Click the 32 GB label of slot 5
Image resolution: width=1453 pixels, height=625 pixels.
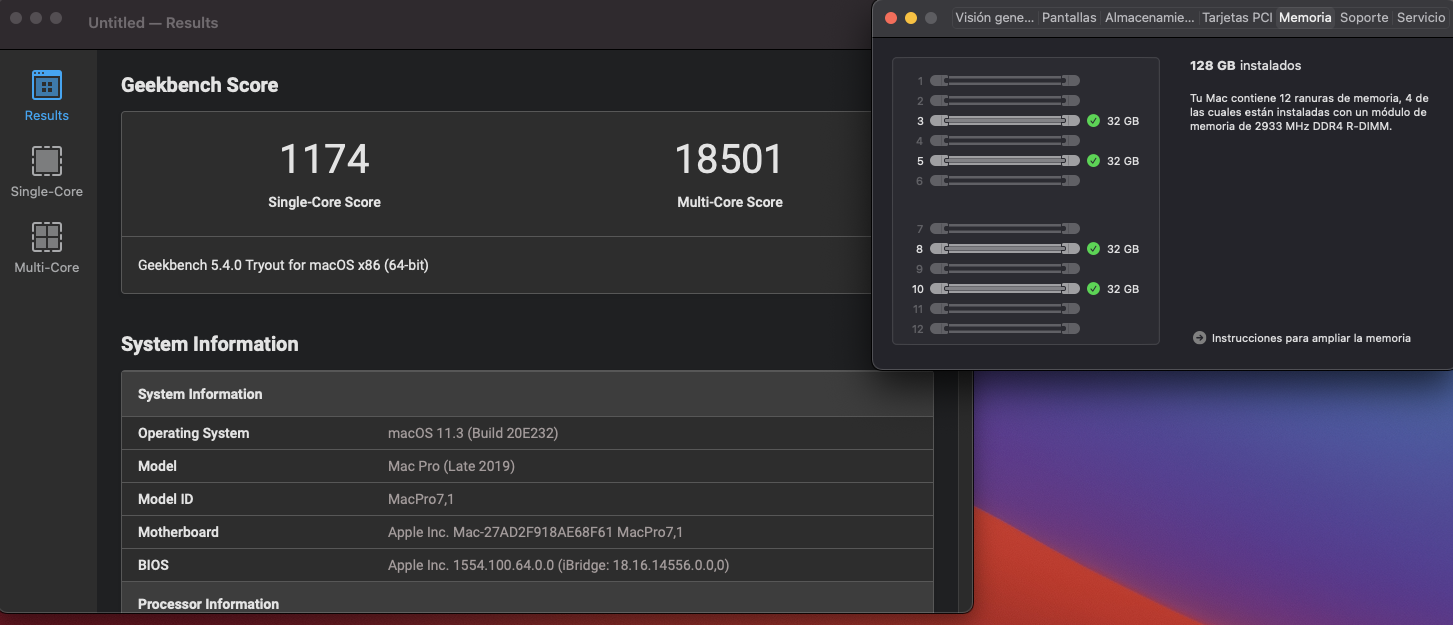coord(1123,161)
